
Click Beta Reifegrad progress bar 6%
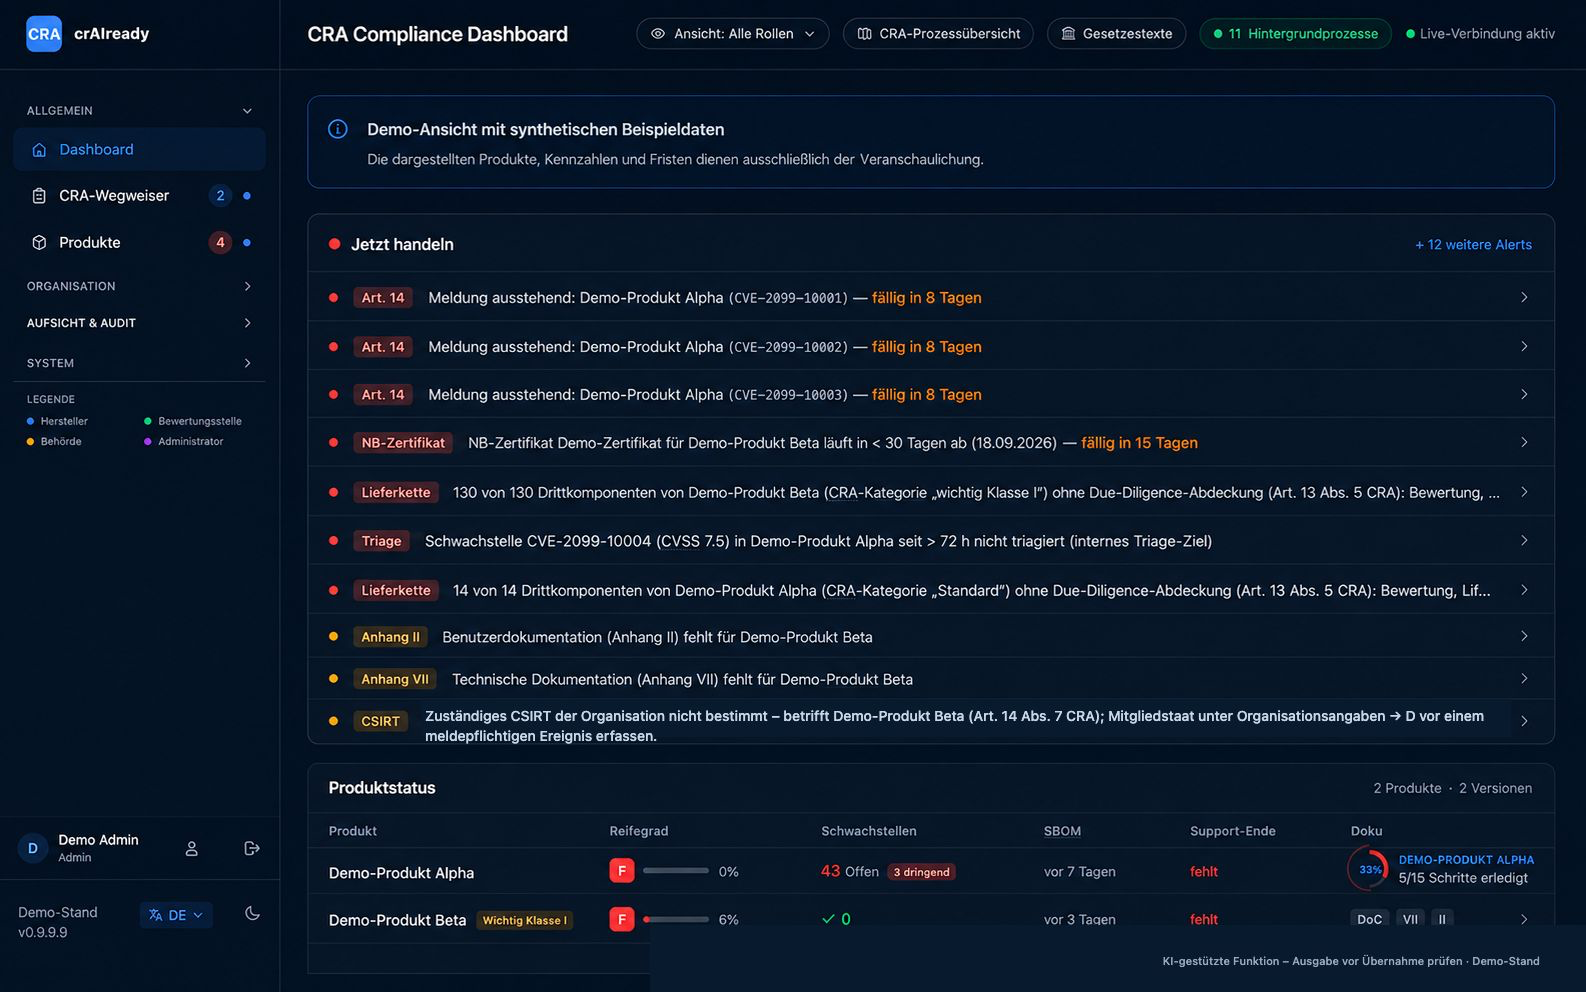[676, 919]
